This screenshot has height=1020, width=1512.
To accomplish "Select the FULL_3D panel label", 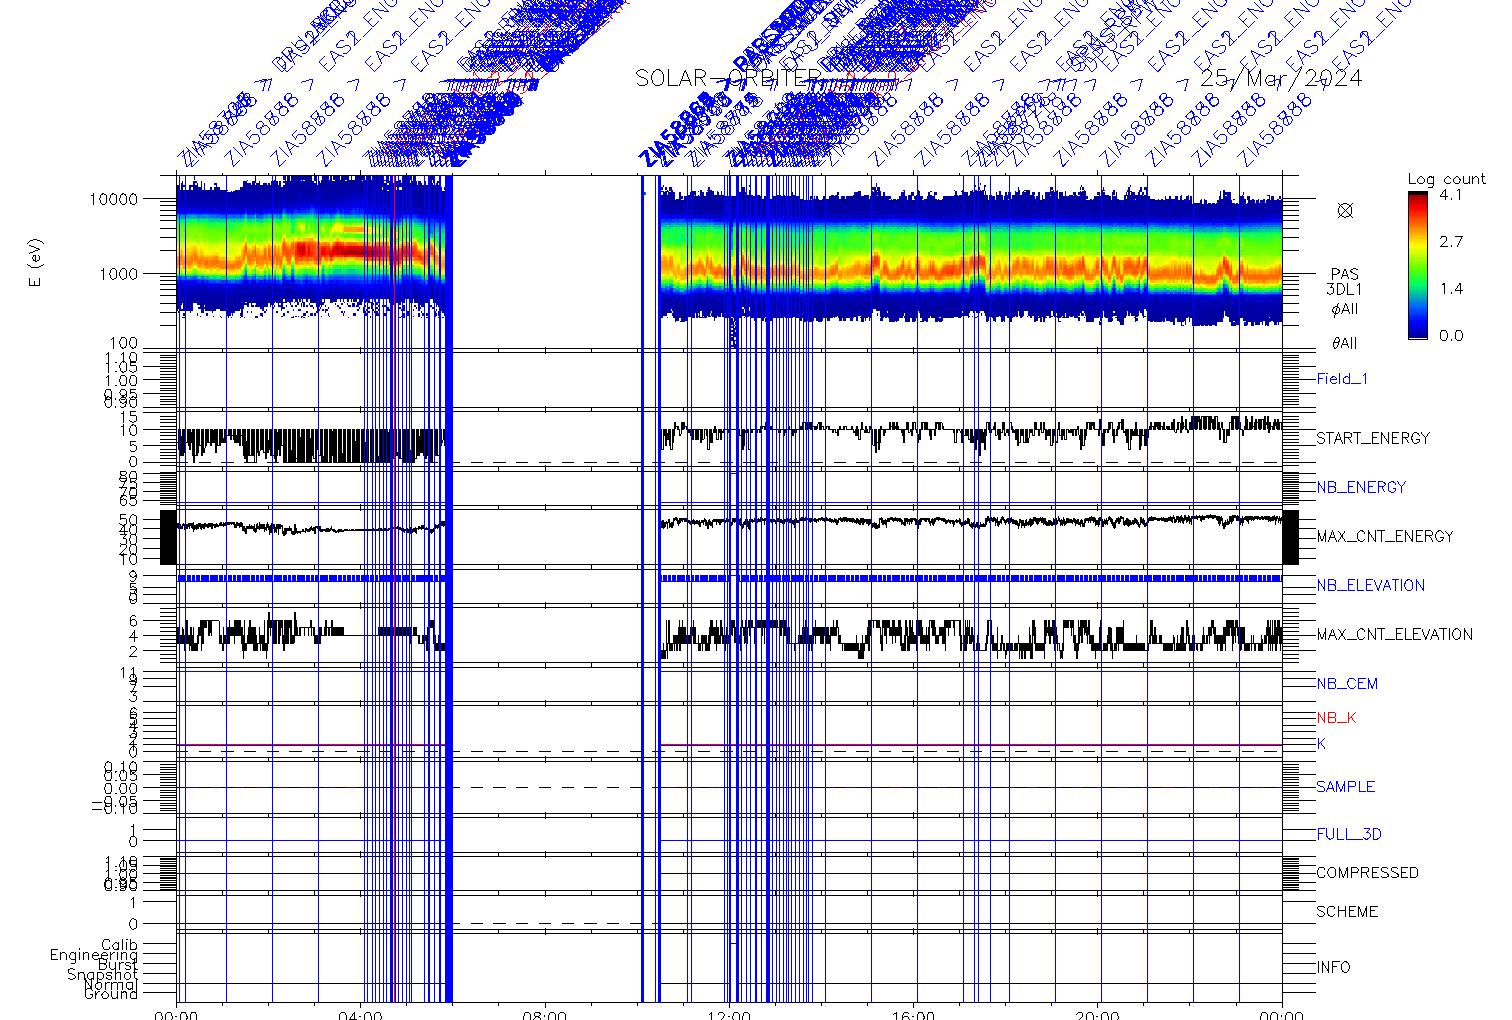I will coord(1349,834).
